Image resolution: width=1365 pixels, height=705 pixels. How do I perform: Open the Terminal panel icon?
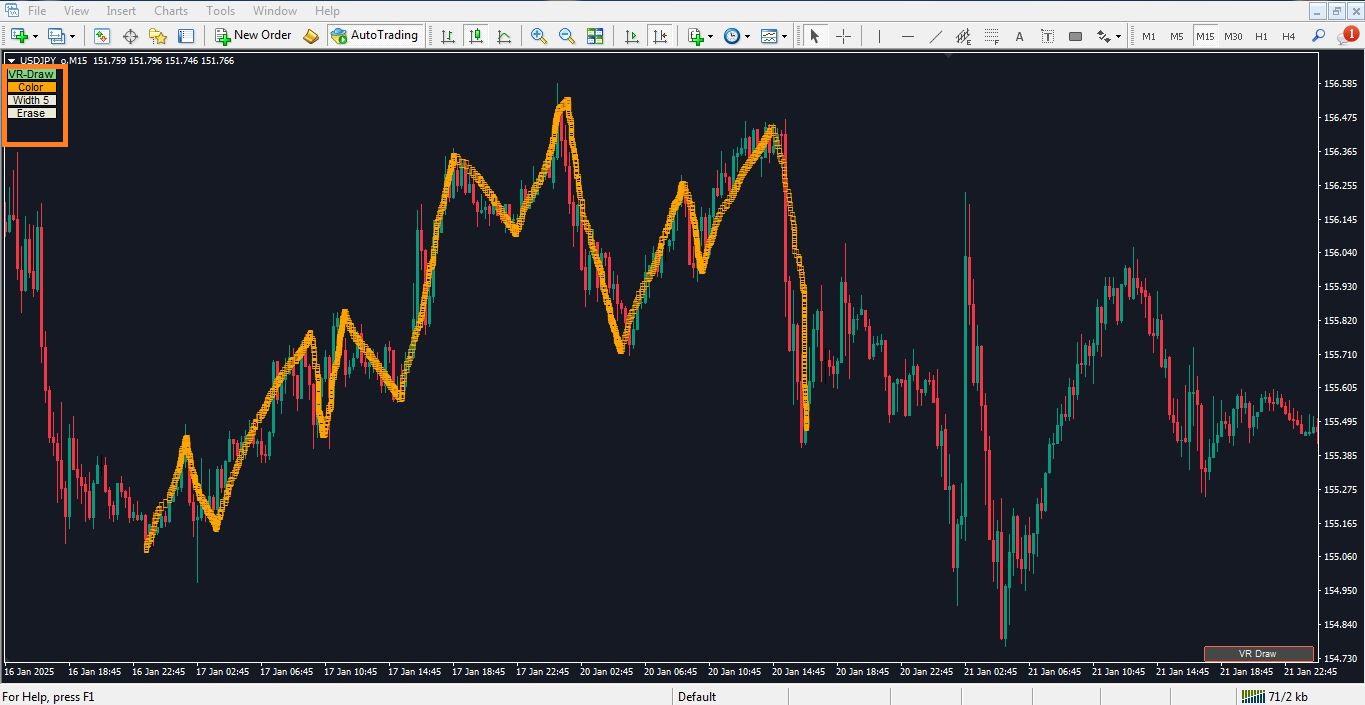[186, 36]
